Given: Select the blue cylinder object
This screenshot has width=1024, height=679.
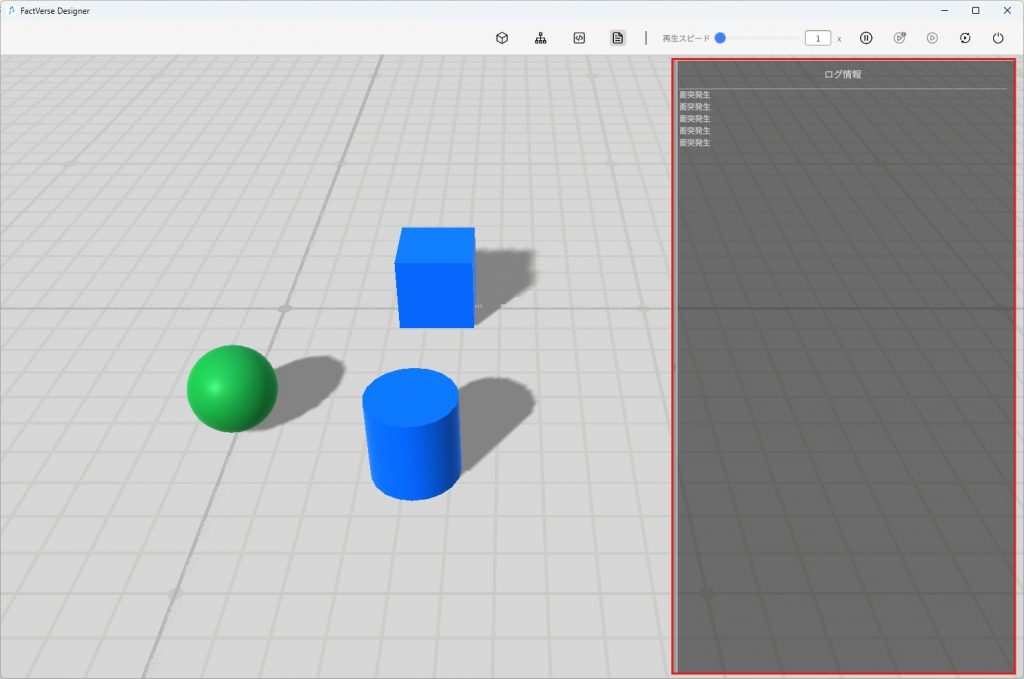Looking at the screenshot, I should click(411, 434).
